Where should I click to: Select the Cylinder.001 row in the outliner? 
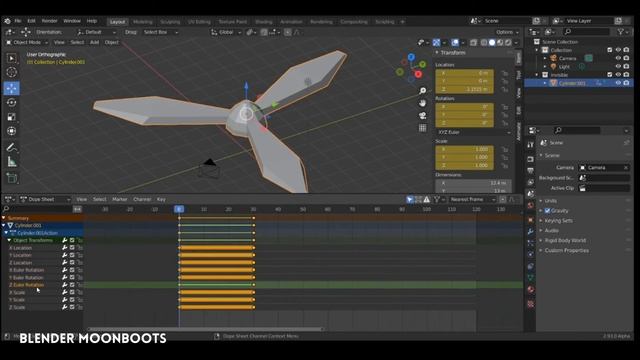(x=579, y=83)
